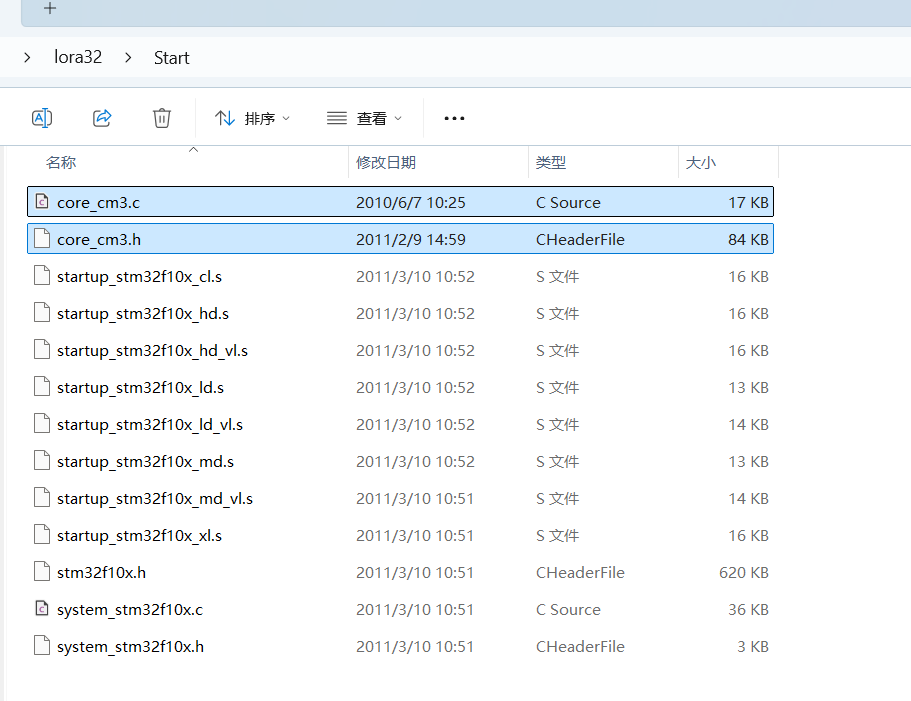
Task: Sort by 修改日期 column header
Action: click(386, 163)
